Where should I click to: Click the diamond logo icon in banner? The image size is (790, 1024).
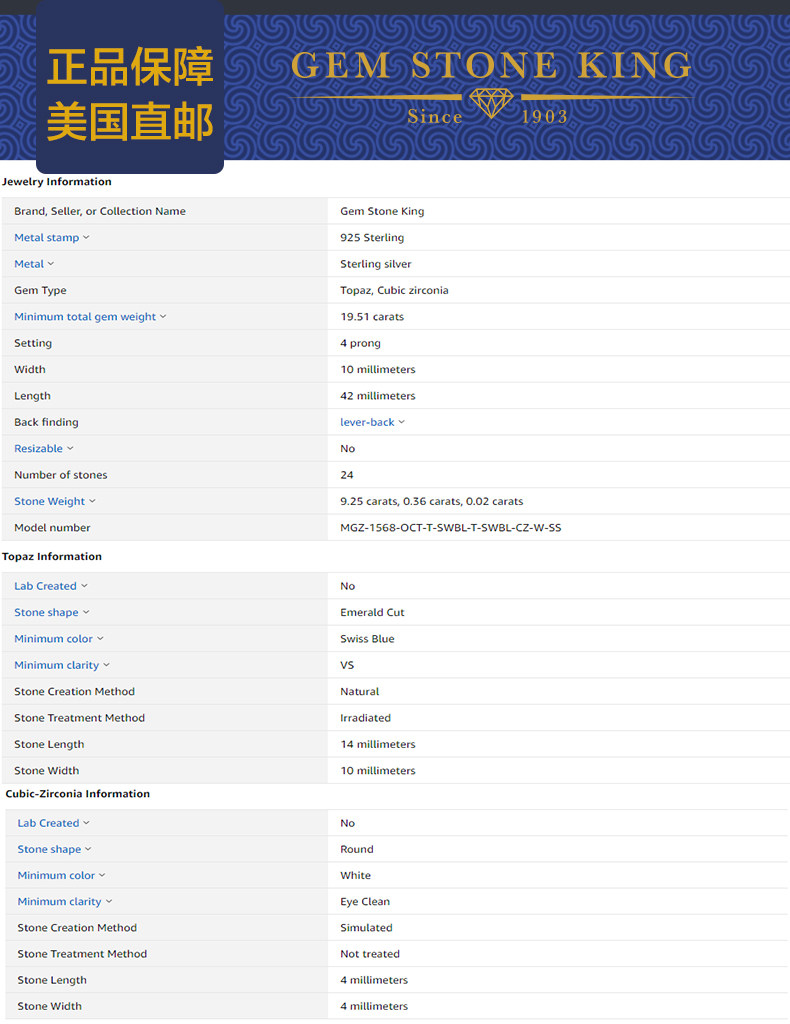click(491, 103)
